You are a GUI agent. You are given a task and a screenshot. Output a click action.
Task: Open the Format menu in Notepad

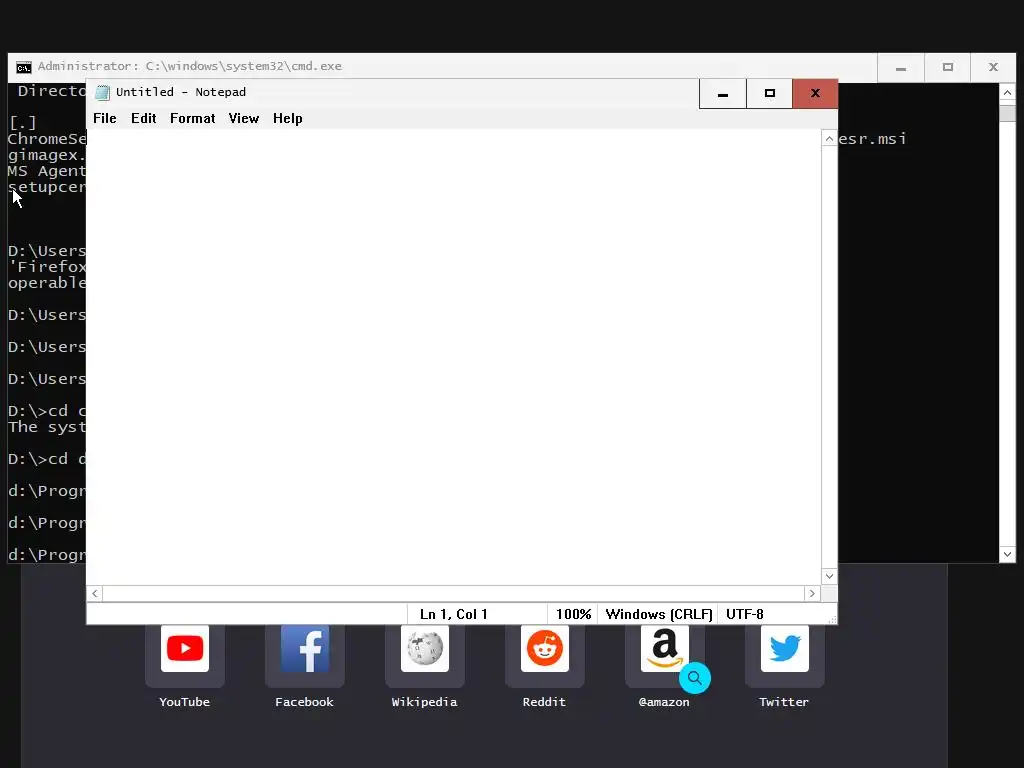point(192,118)
